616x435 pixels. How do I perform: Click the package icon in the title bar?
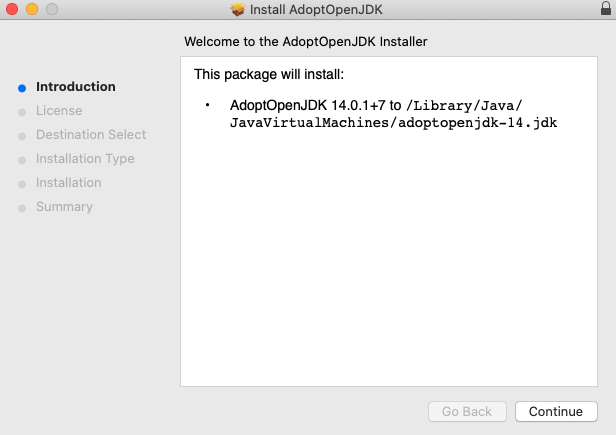[x=237, y=10]
